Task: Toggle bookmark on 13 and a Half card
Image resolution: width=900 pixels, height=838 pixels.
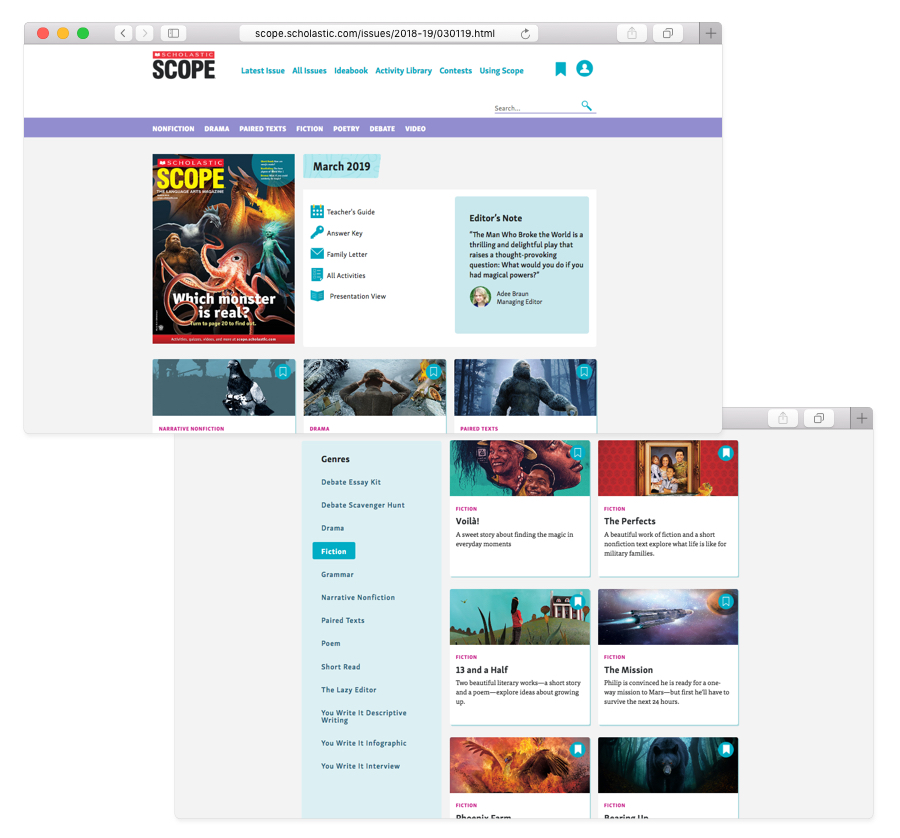Action: click(x=578, y=601)
